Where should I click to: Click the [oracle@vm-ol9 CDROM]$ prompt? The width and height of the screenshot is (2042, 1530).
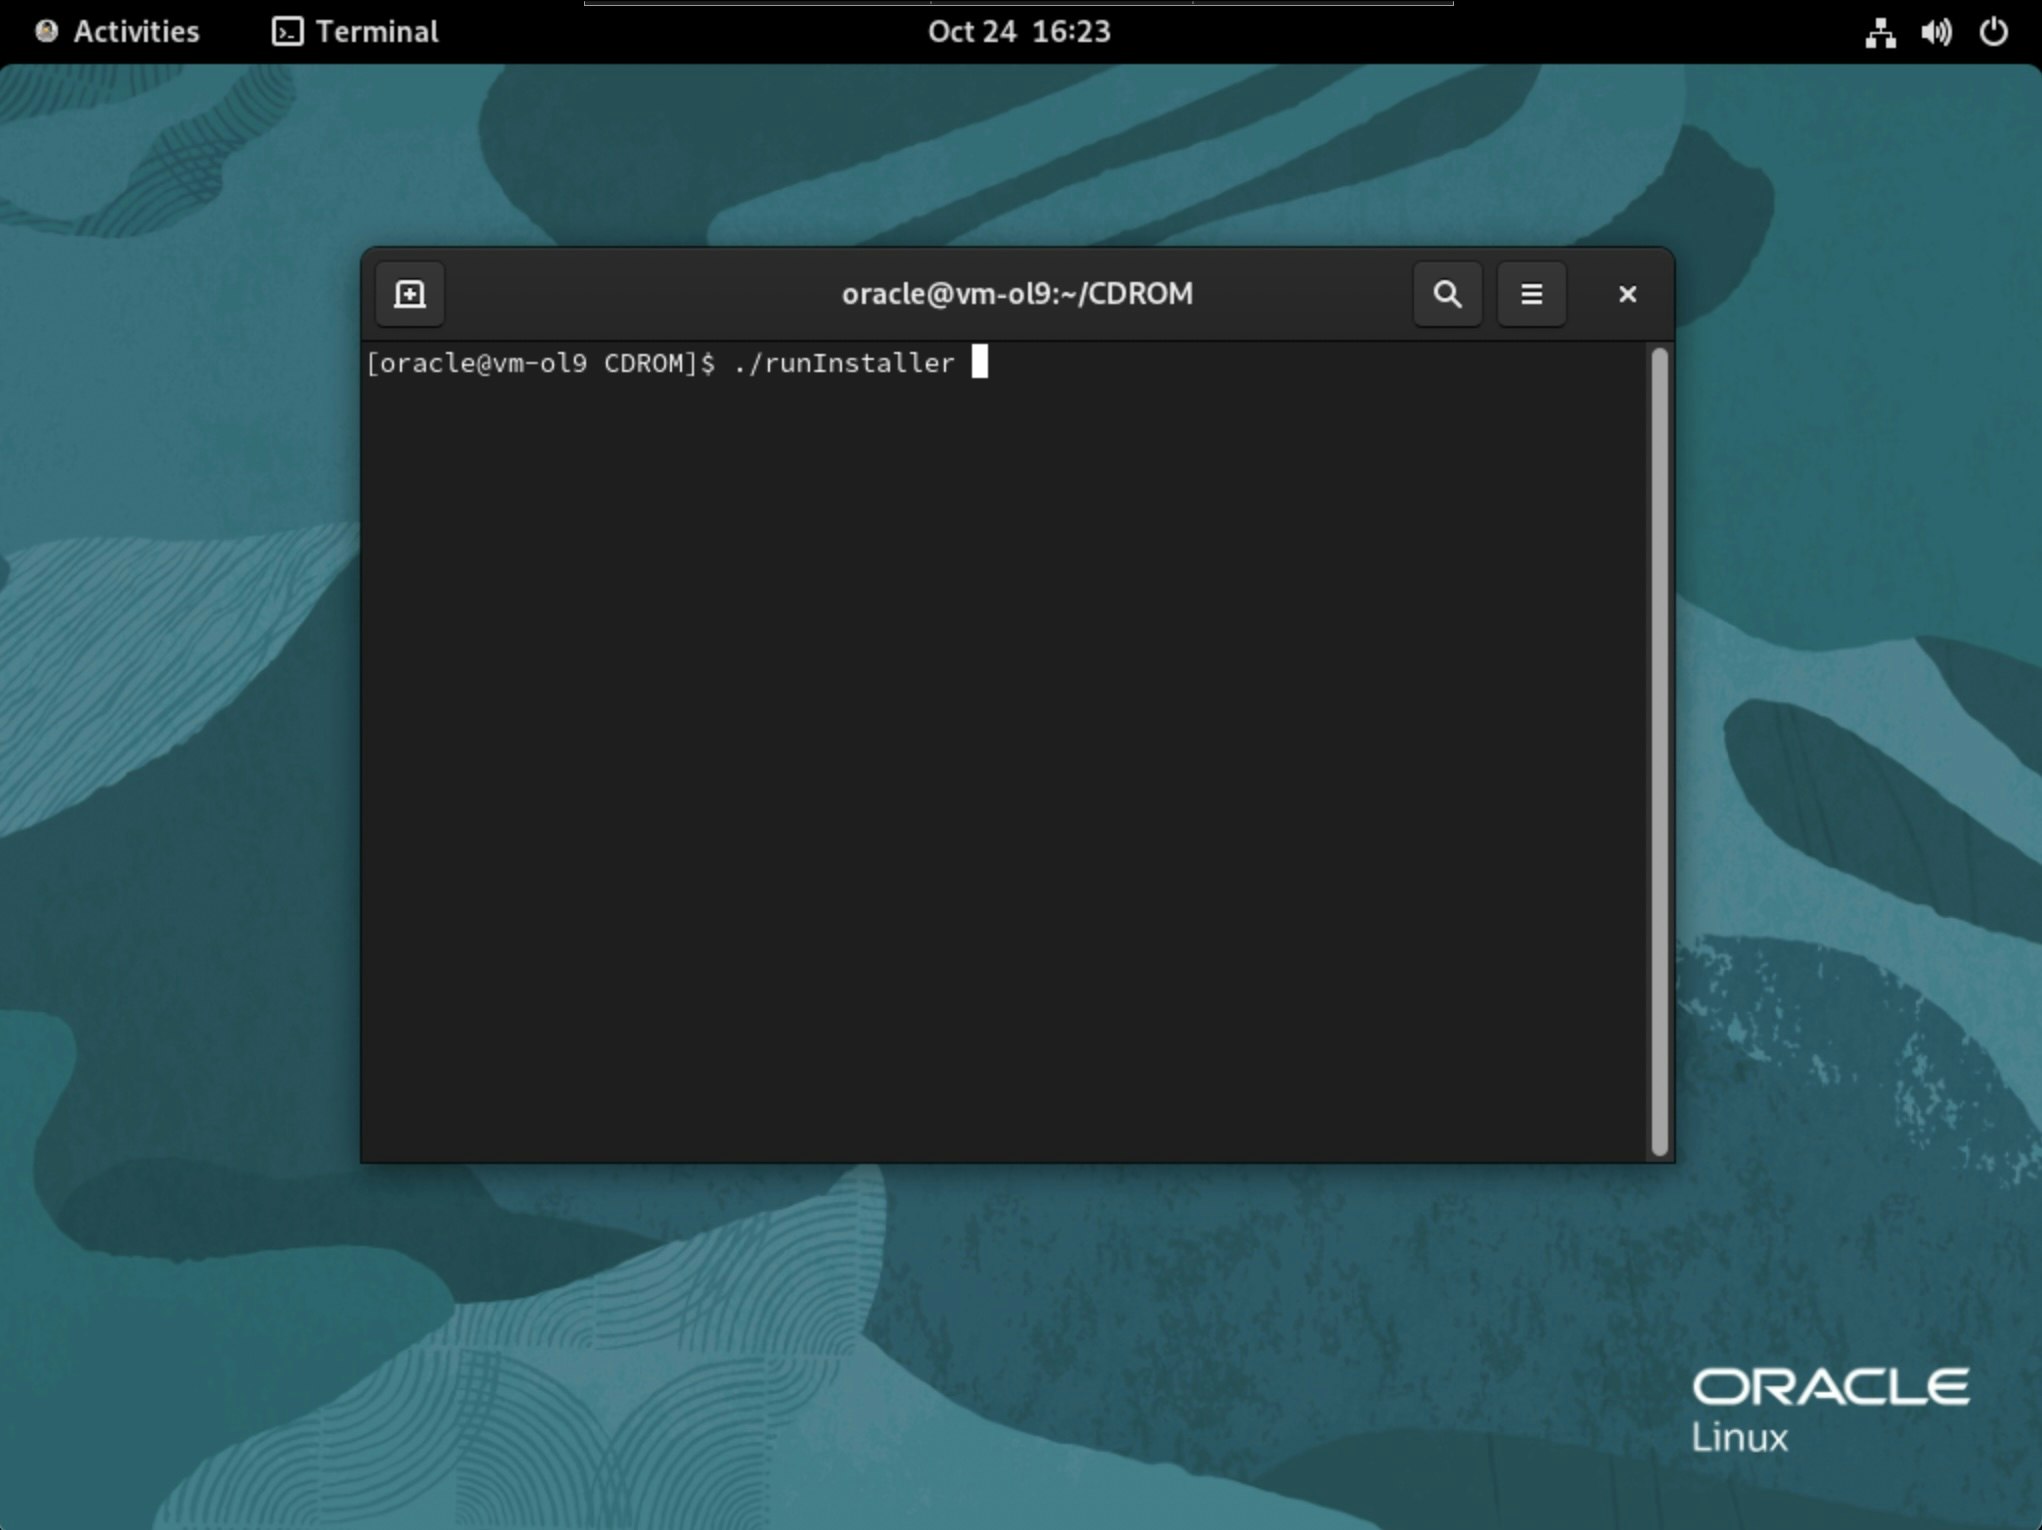click(540, 363)
